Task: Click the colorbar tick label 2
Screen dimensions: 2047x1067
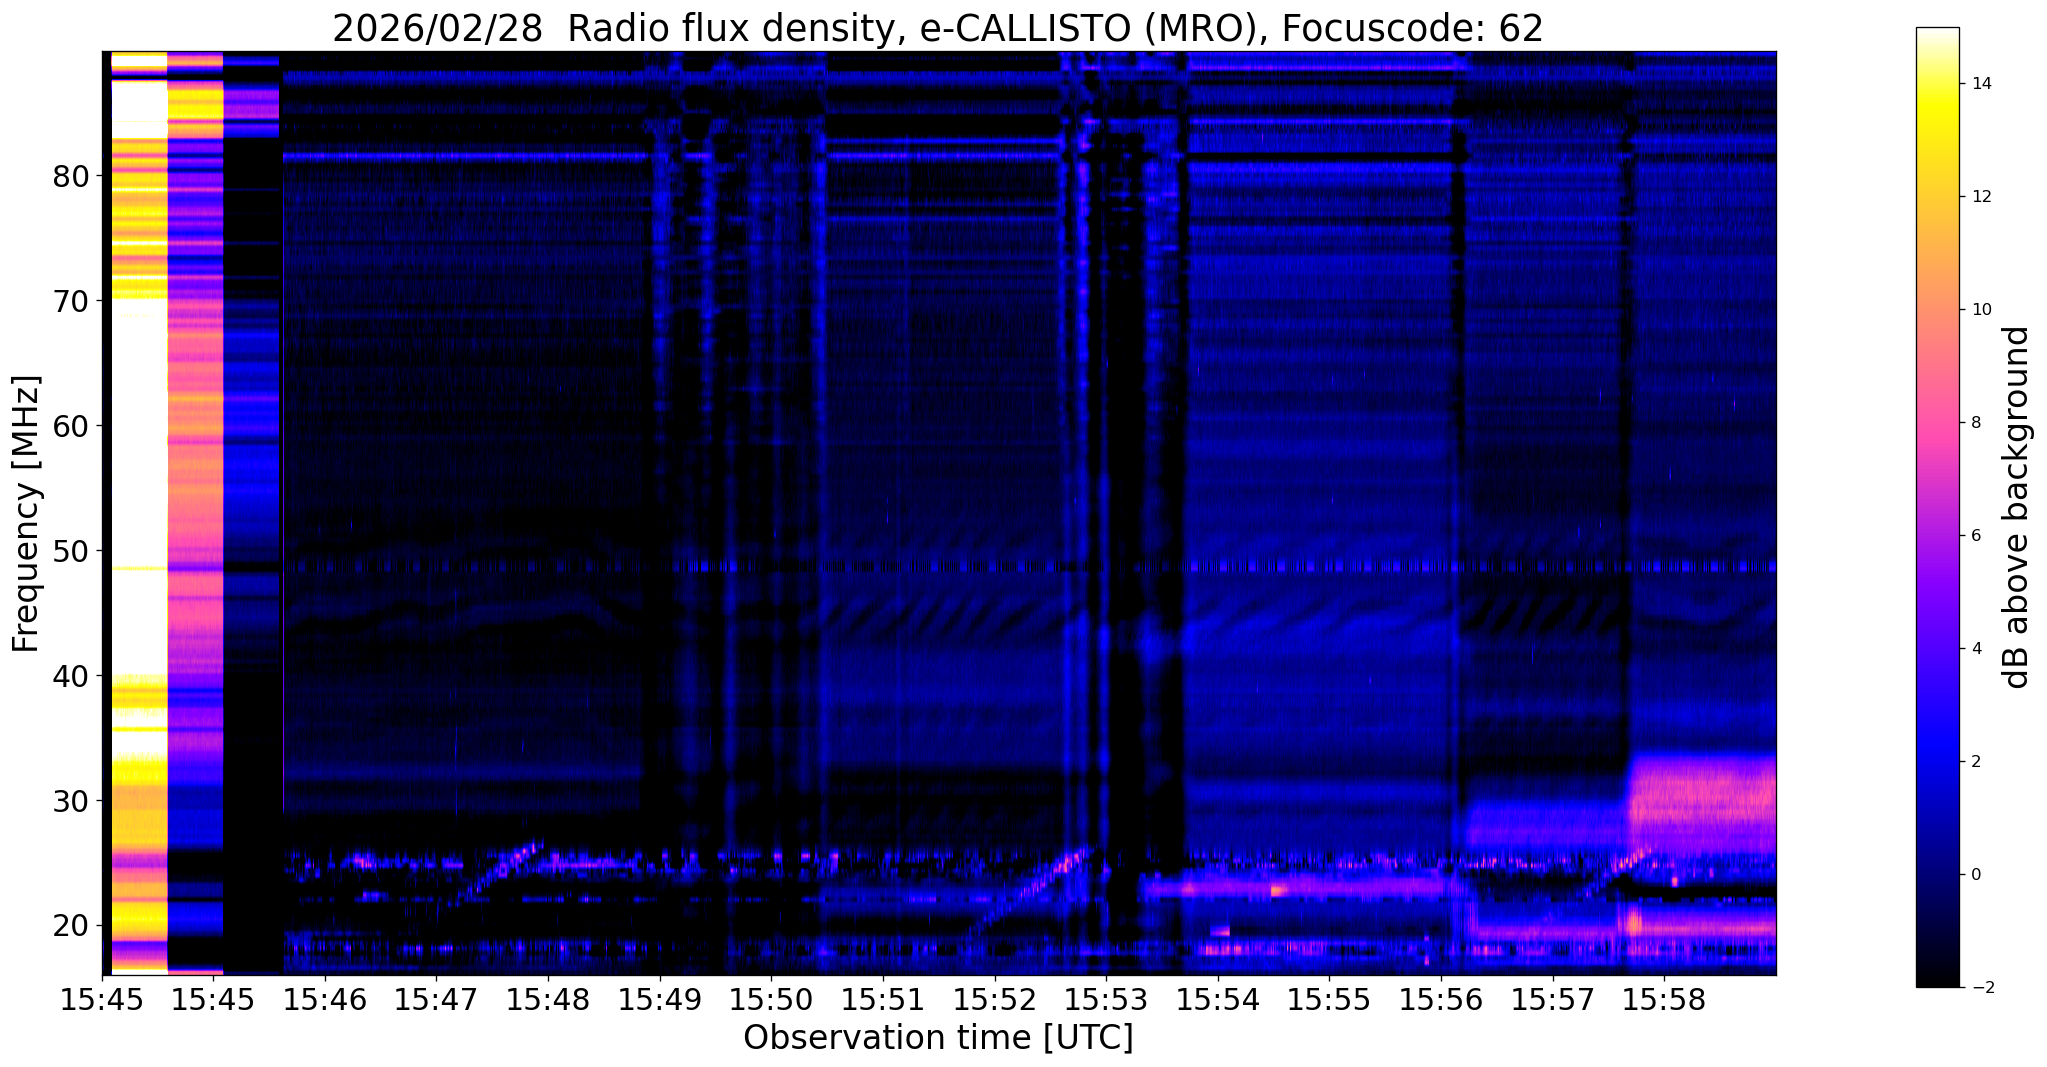Action: (1974, 762)
